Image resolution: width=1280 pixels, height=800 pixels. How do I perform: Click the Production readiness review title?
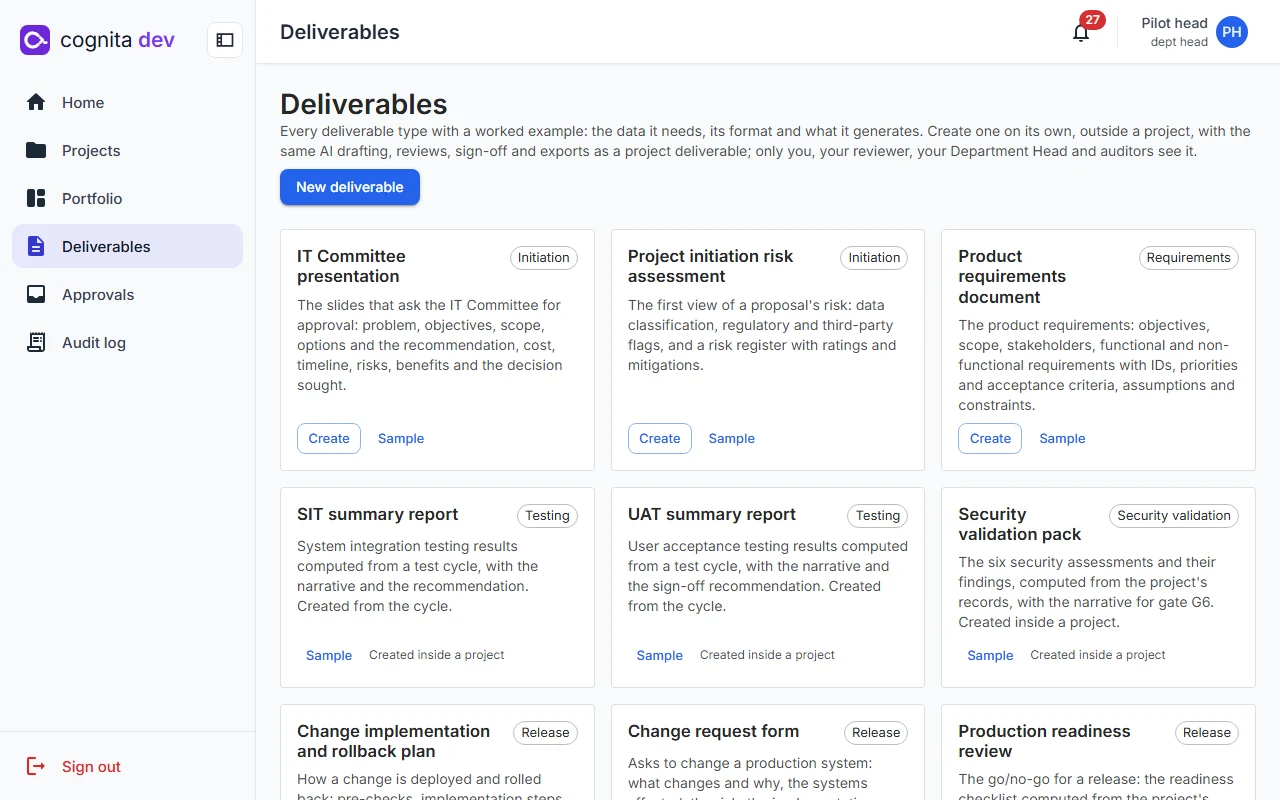[x=1044, y=741]
